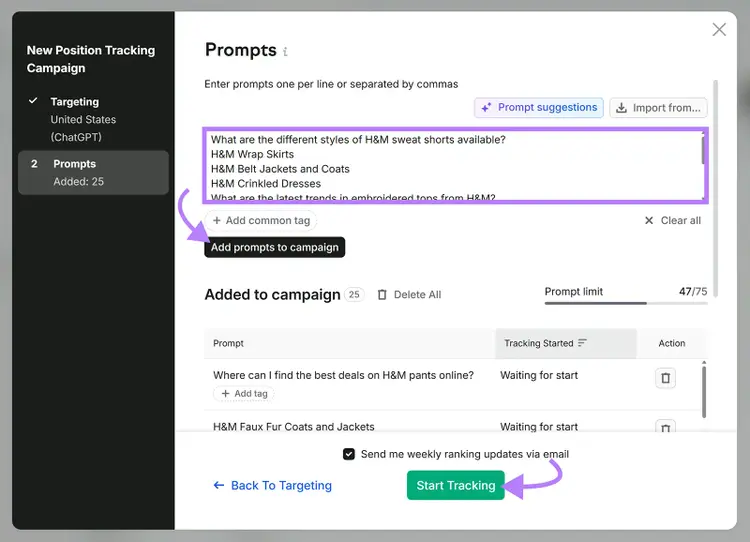The width and height of the screenshot is (750, 542).
Task: Click the Start Tracking button
Action: pos(455,486)
